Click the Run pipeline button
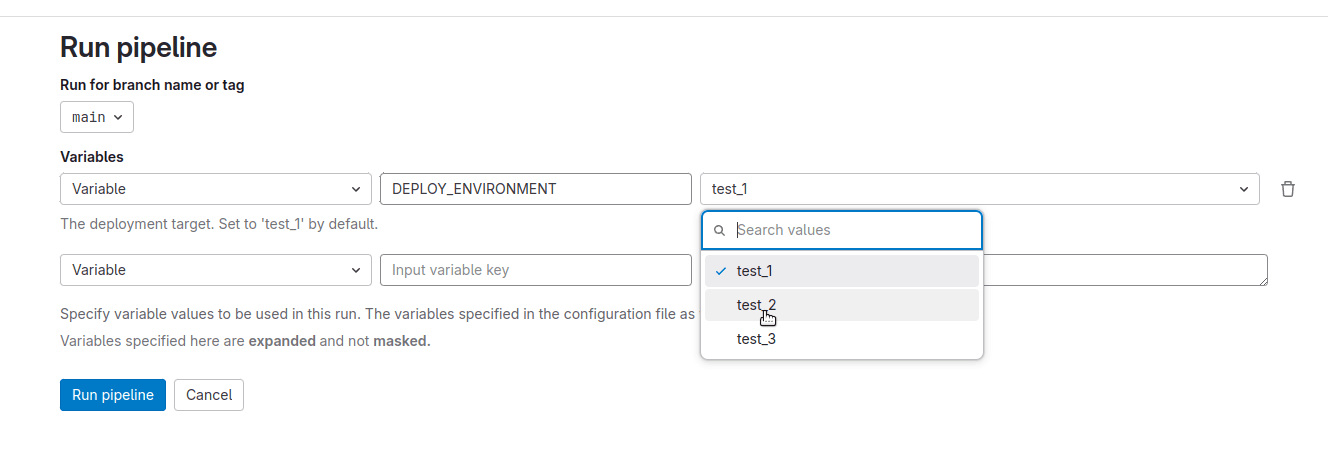 click(113, 395)
